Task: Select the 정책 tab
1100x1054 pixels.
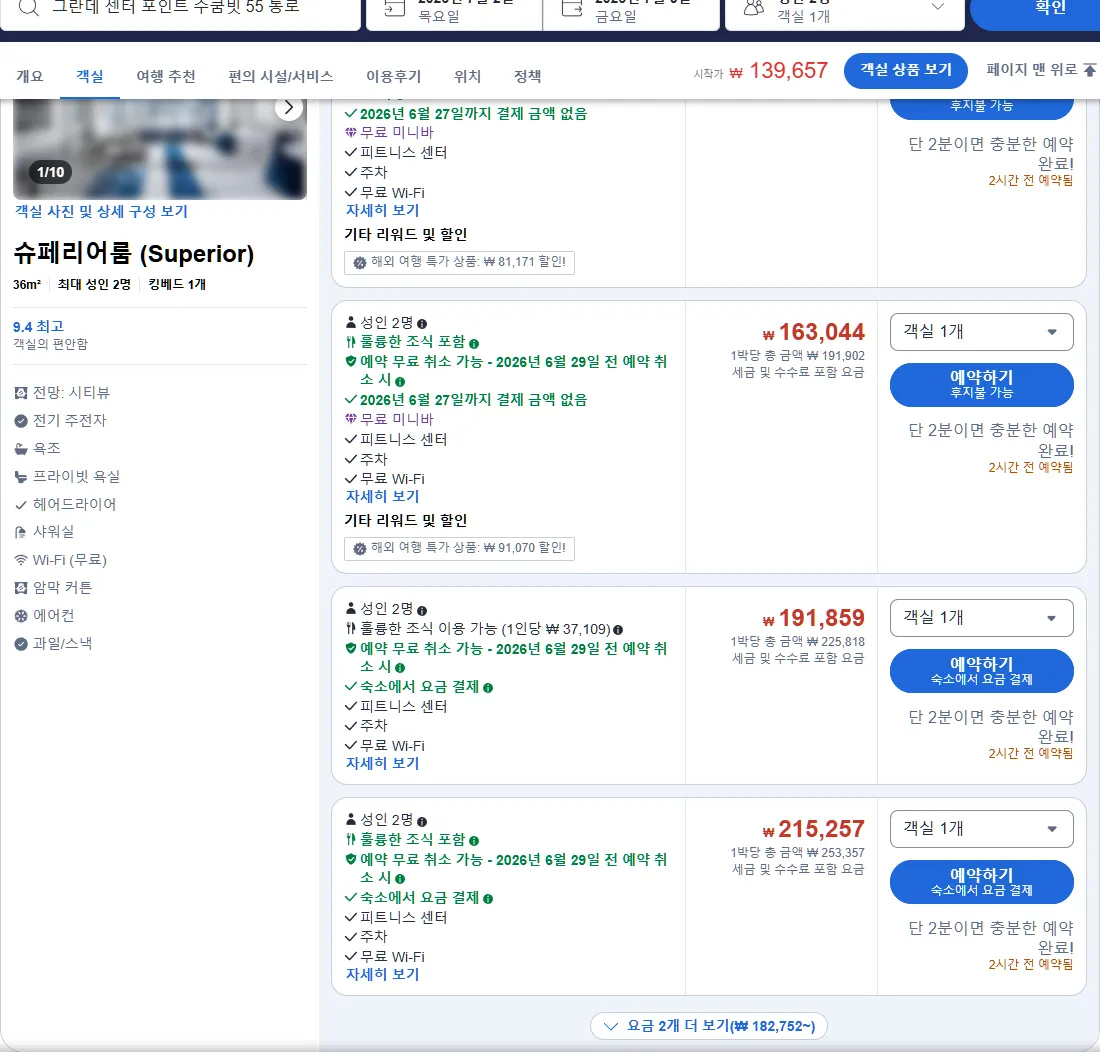Action: [x=528, y=76]
